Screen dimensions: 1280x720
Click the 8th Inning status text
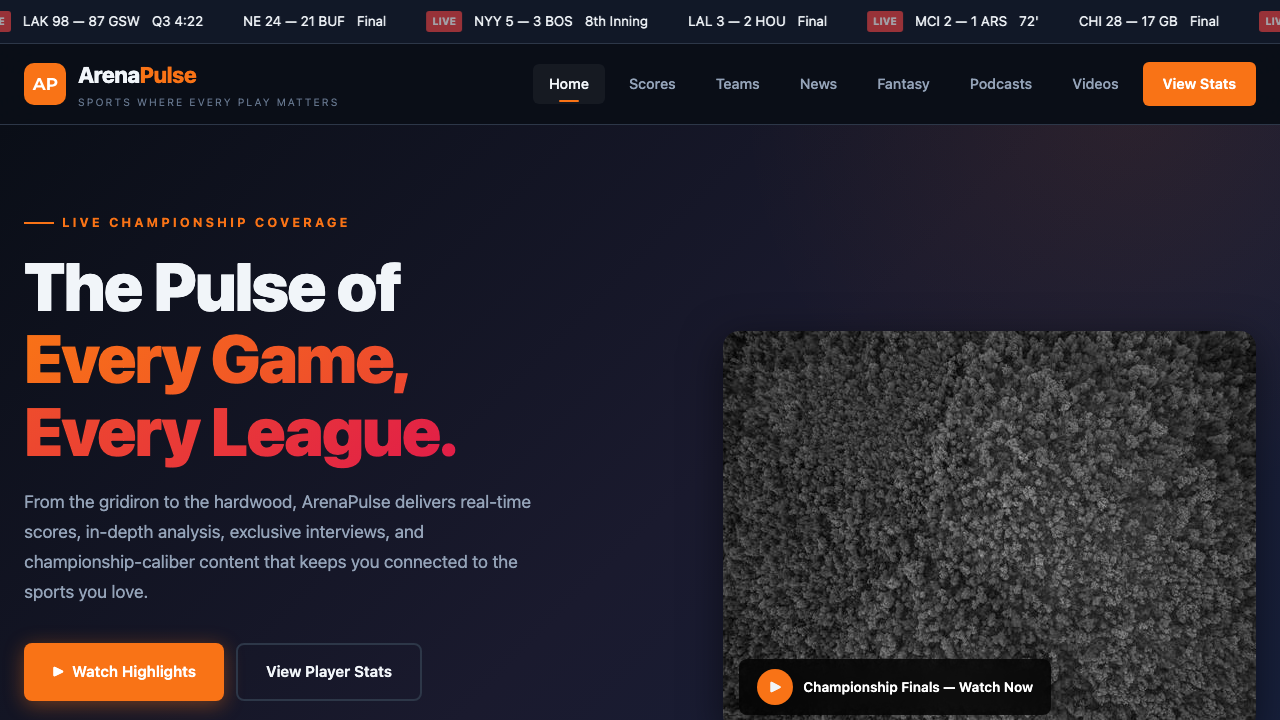616,21
